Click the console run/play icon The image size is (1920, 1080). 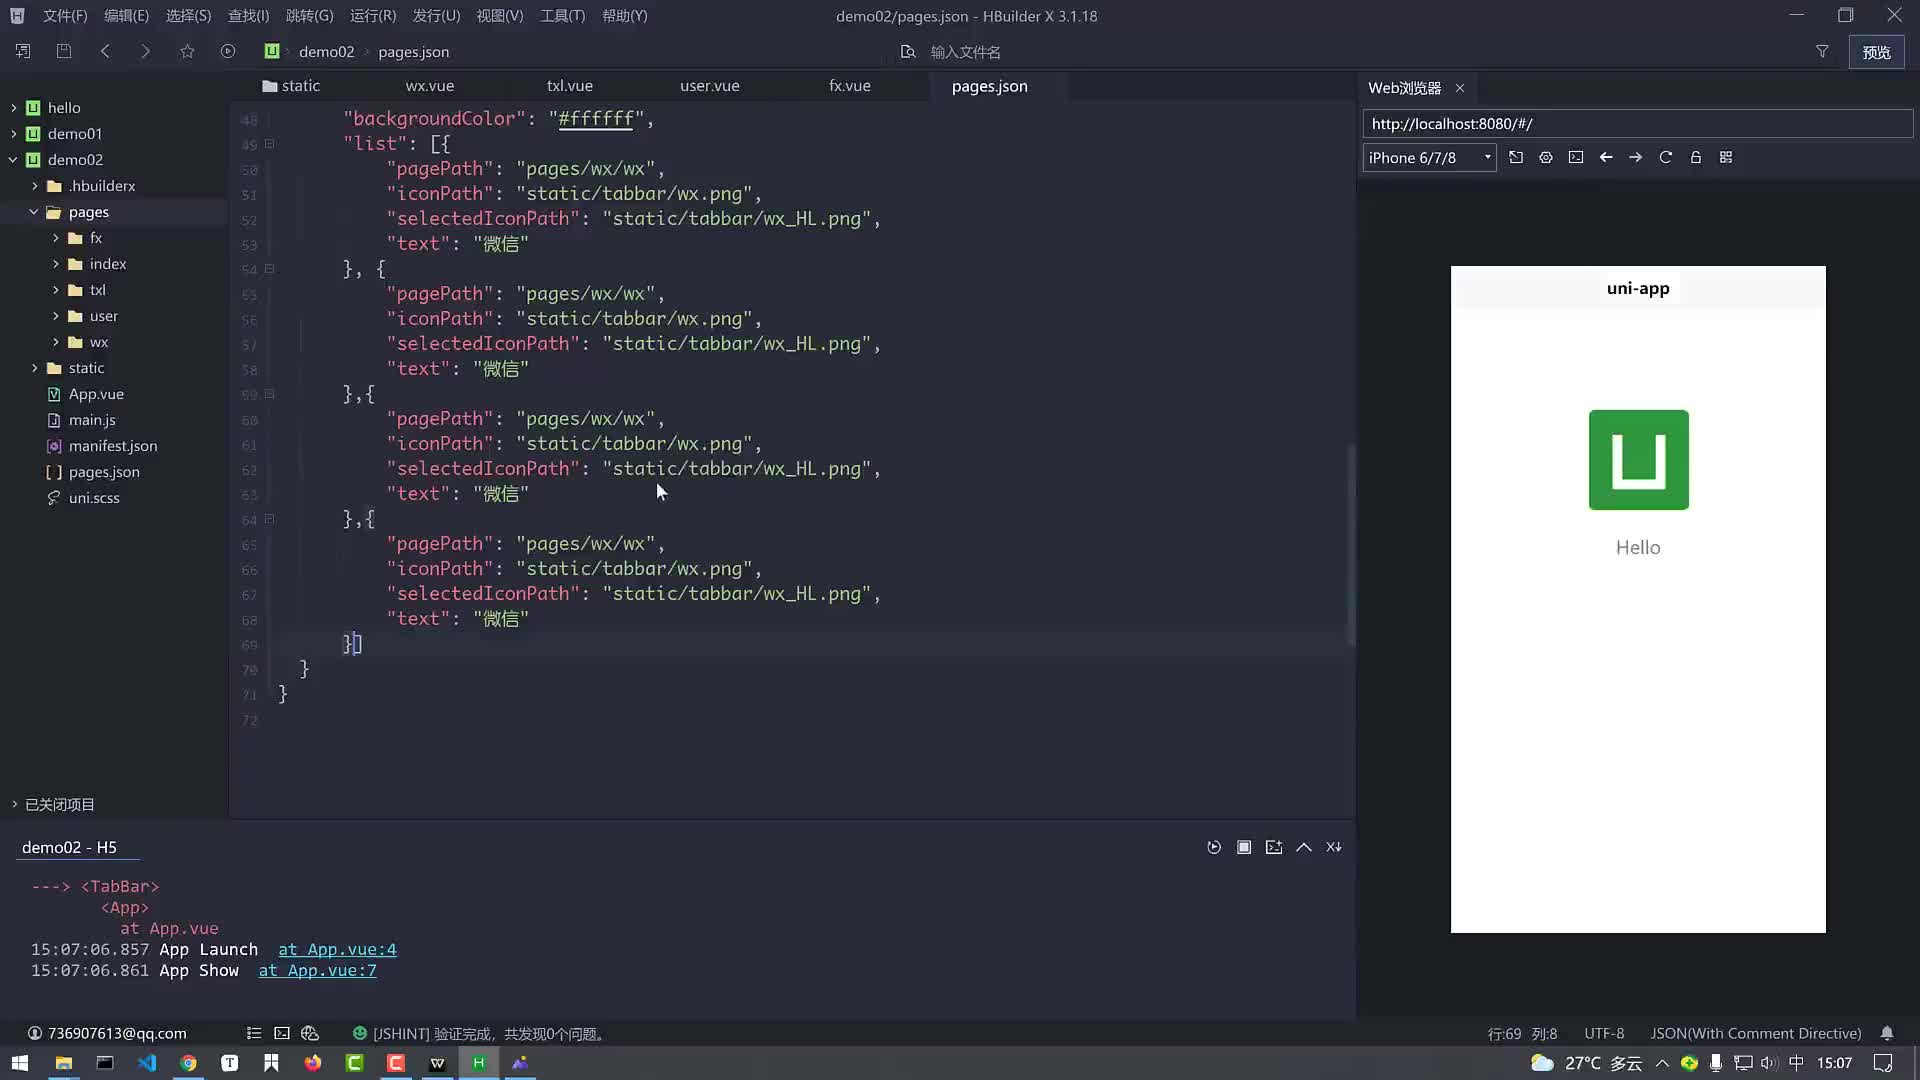point(1213,847)
